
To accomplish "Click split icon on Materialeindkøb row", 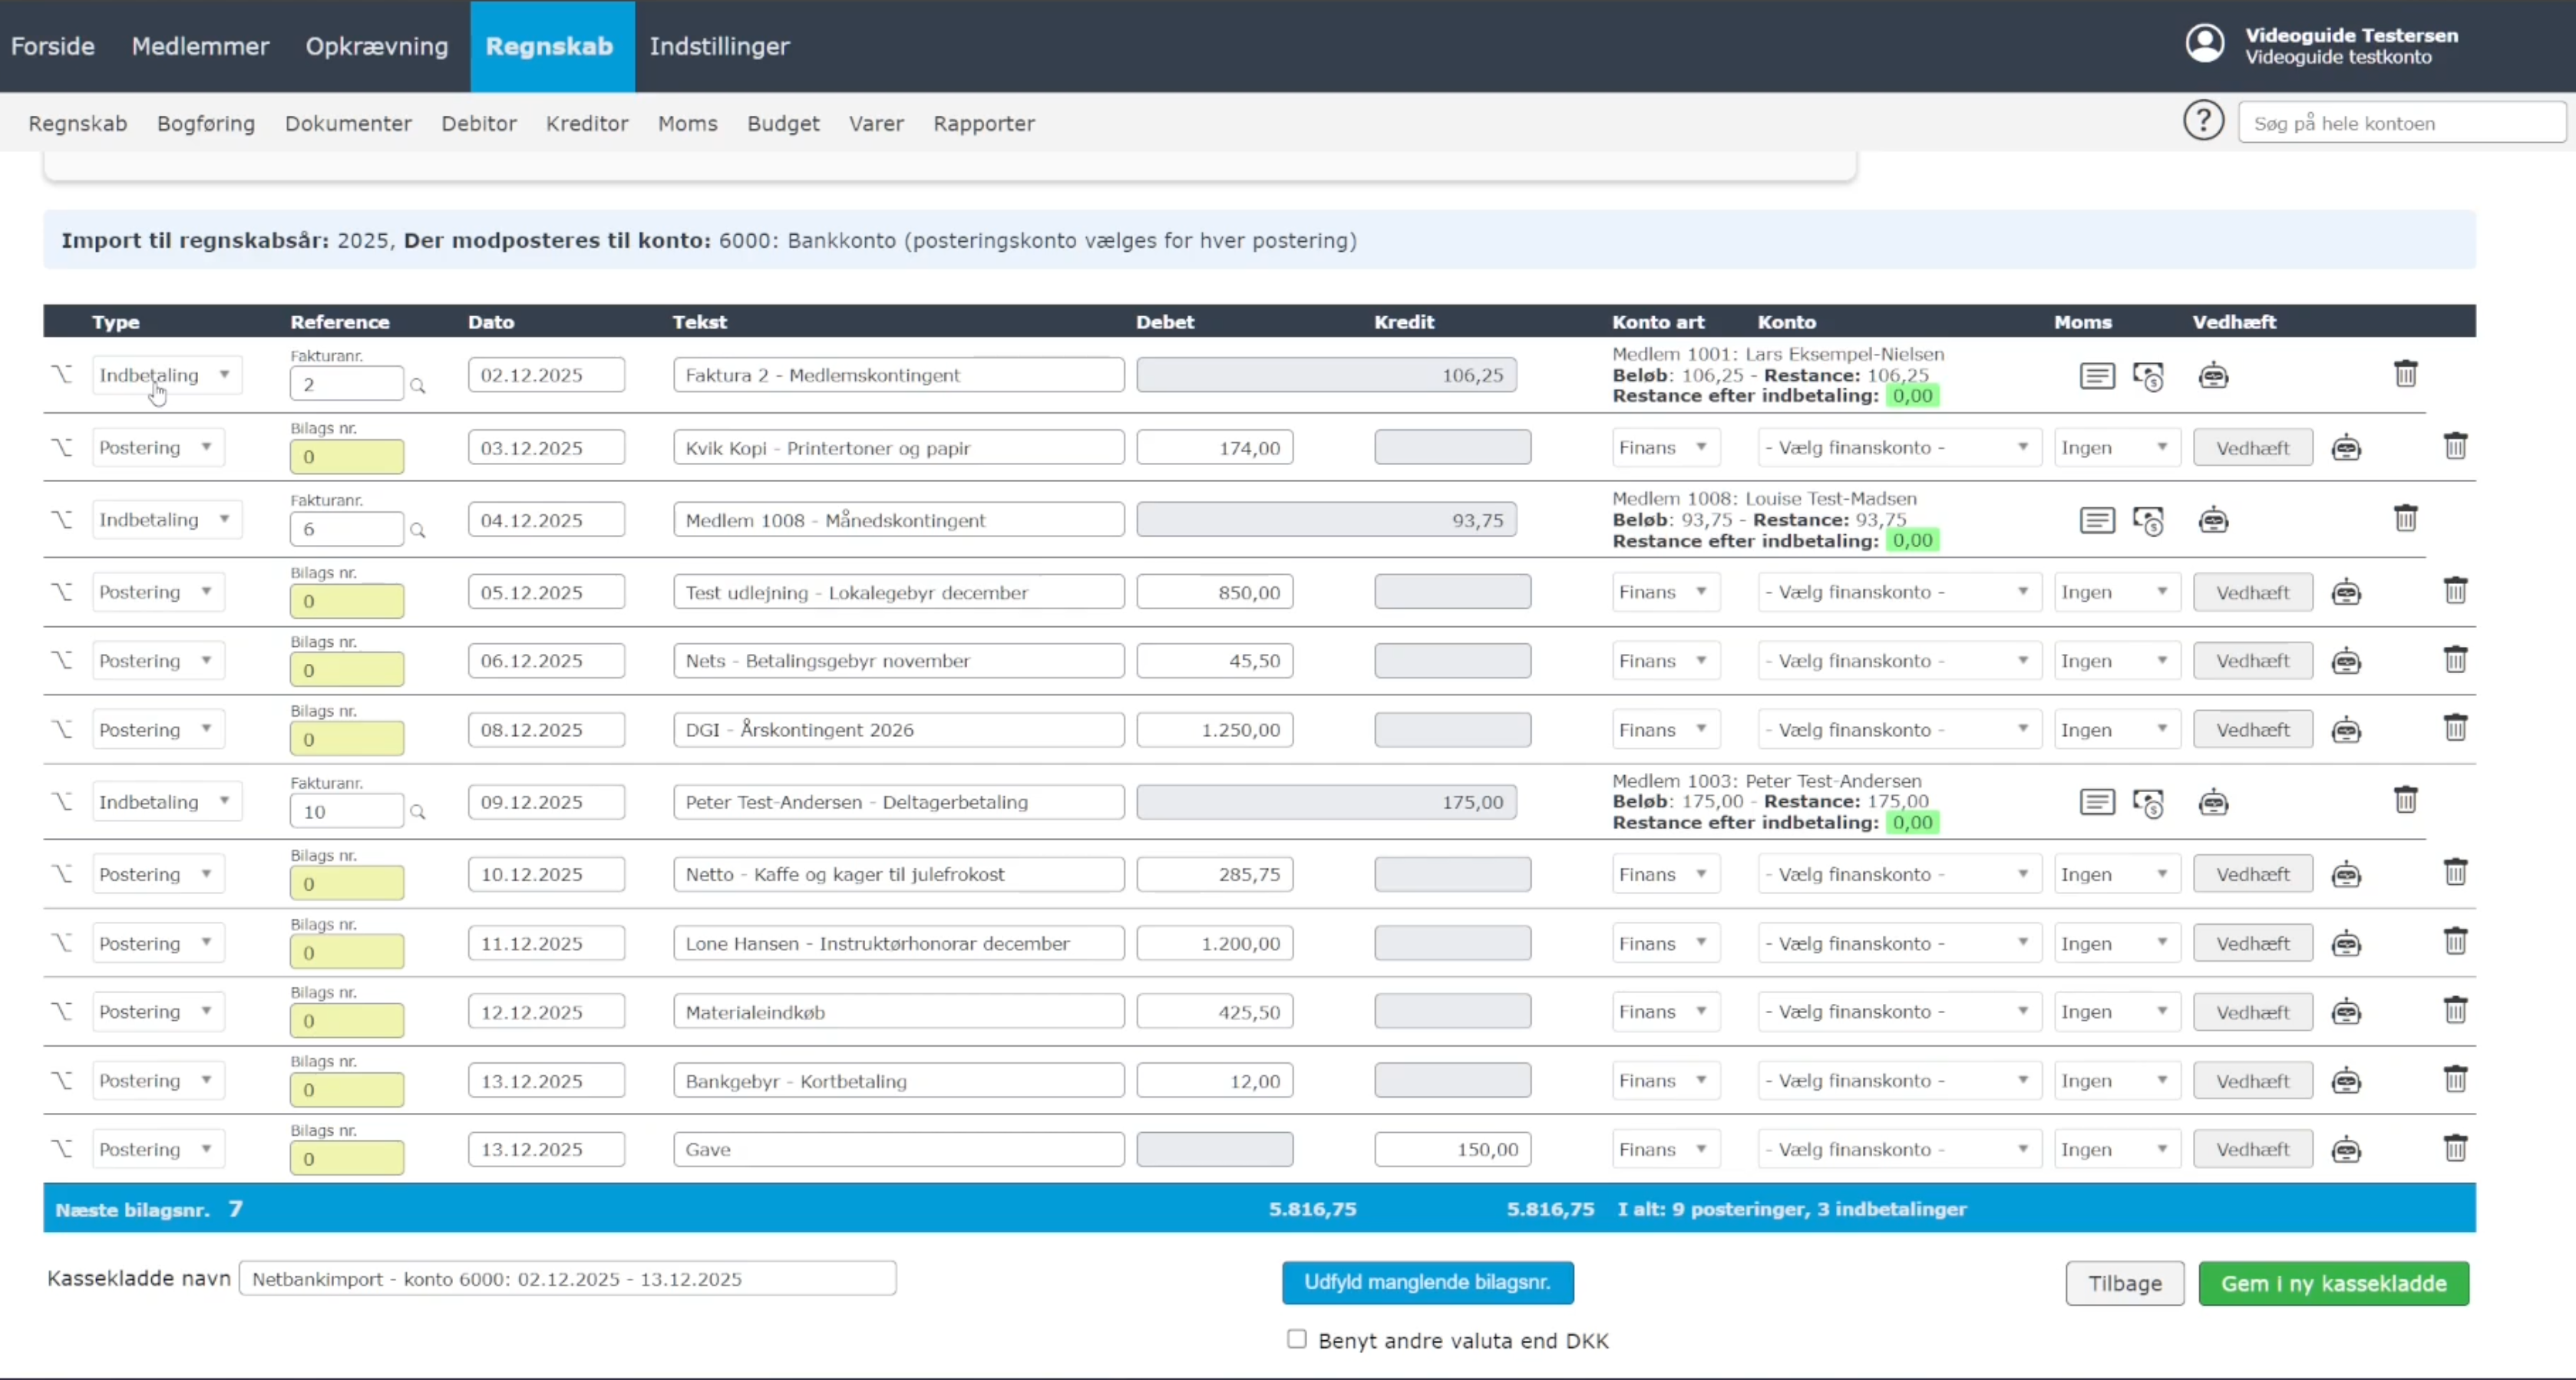I will pyautogui.click(x=62, y=1011).
